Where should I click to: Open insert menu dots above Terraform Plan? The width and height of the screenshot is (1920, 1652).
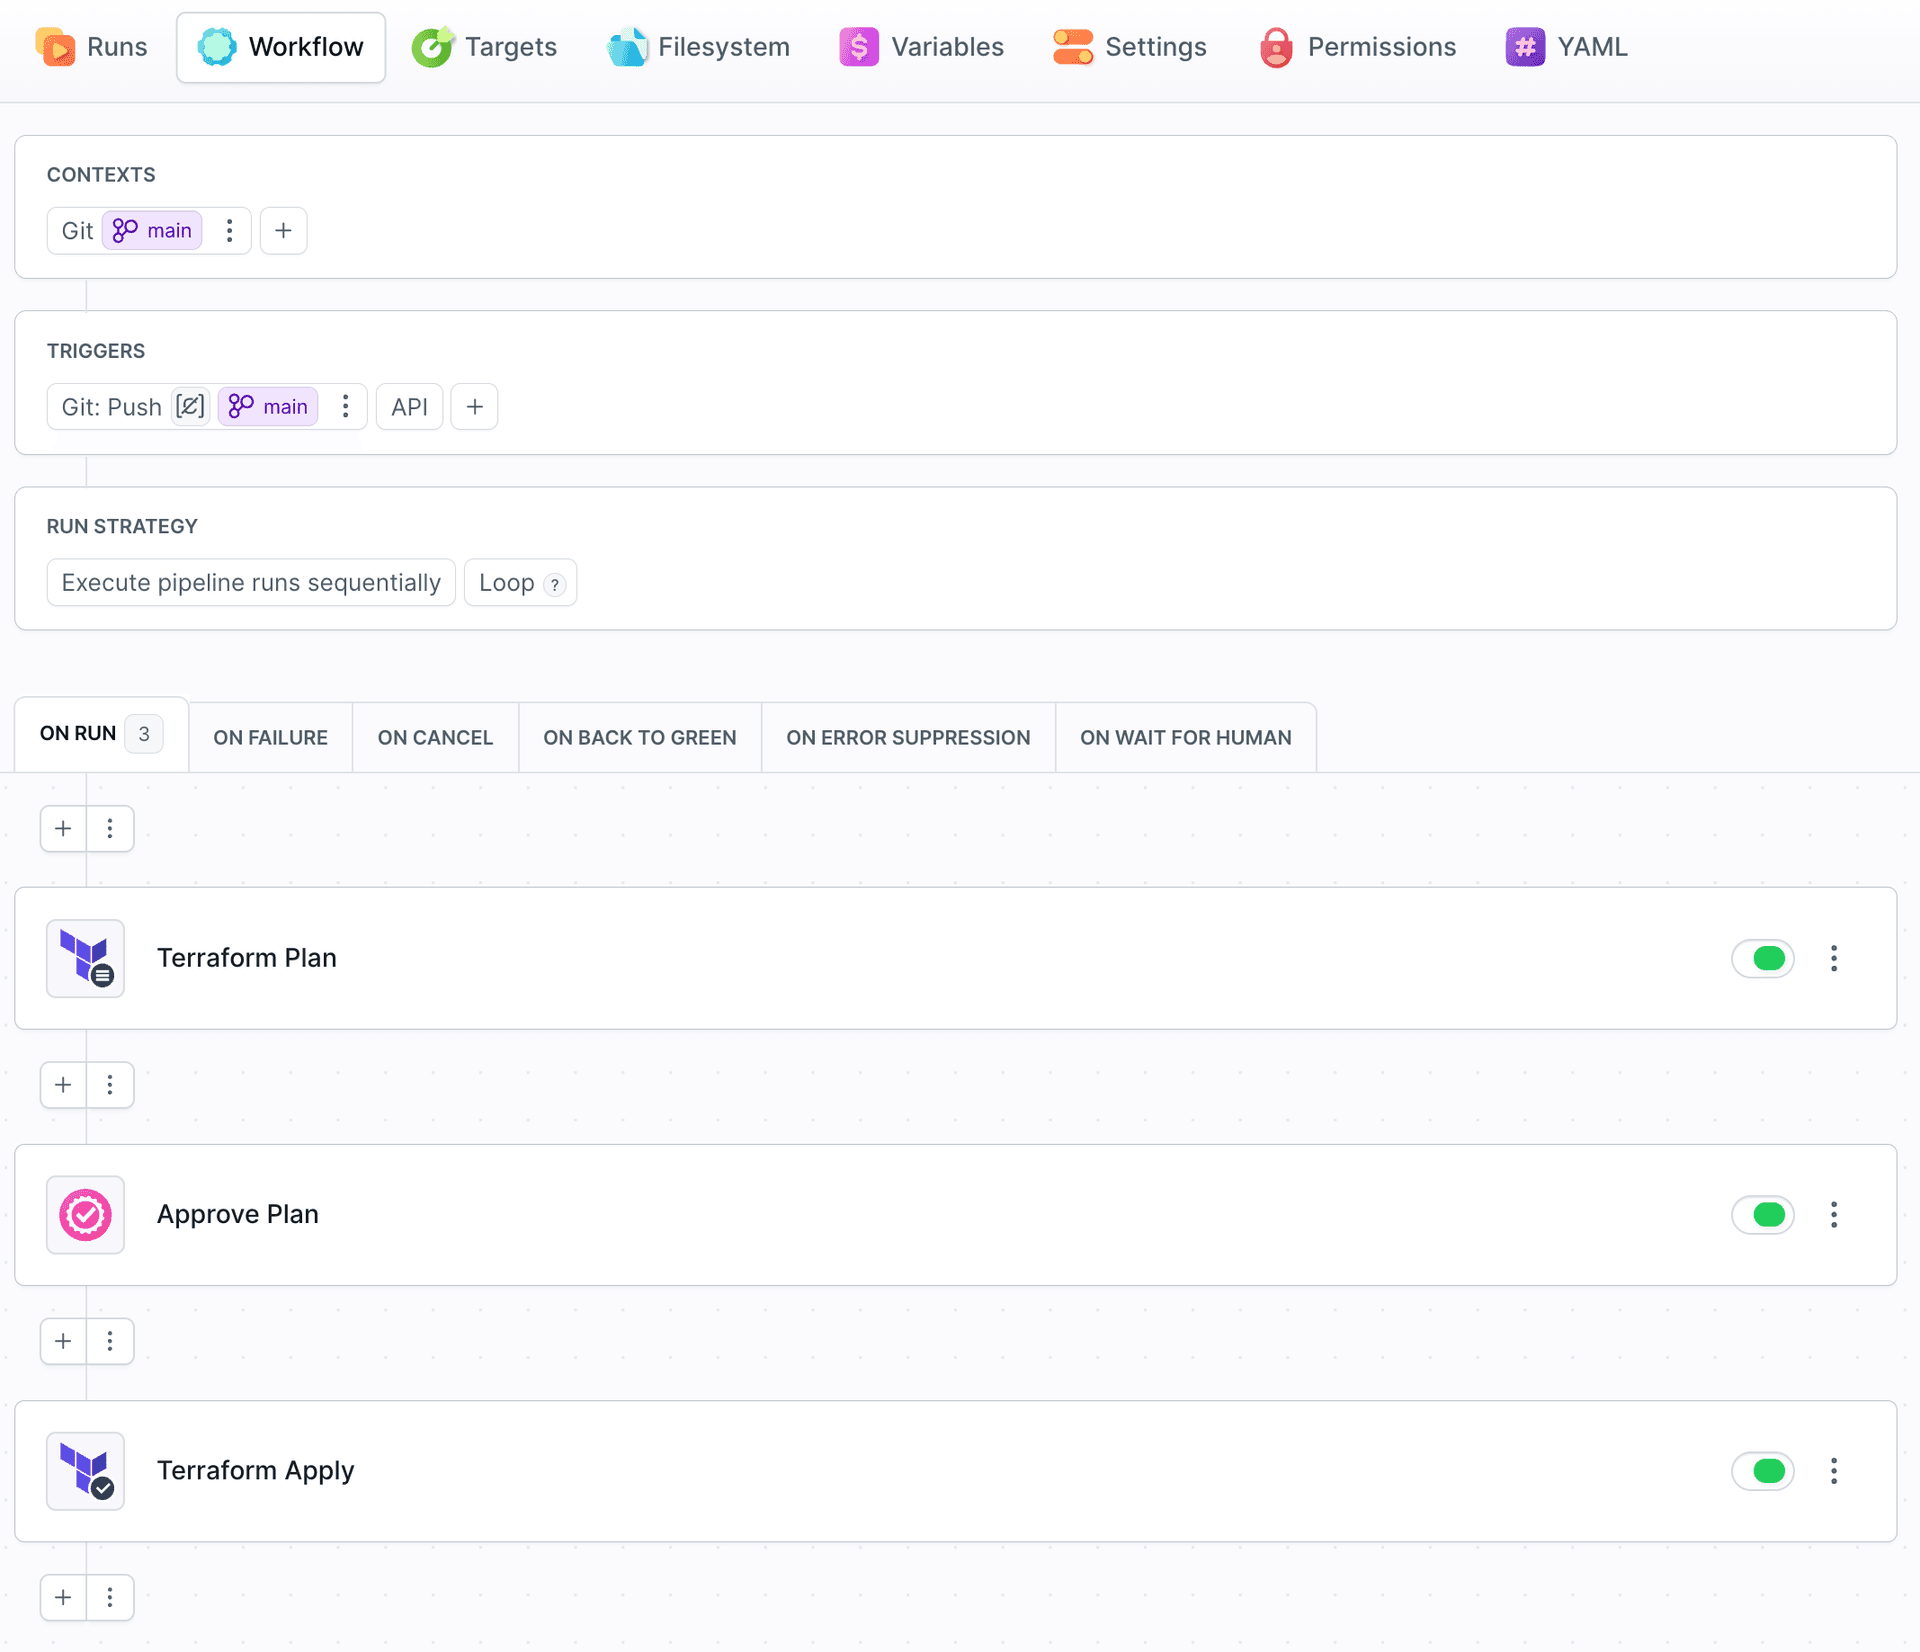click(110, 829)
